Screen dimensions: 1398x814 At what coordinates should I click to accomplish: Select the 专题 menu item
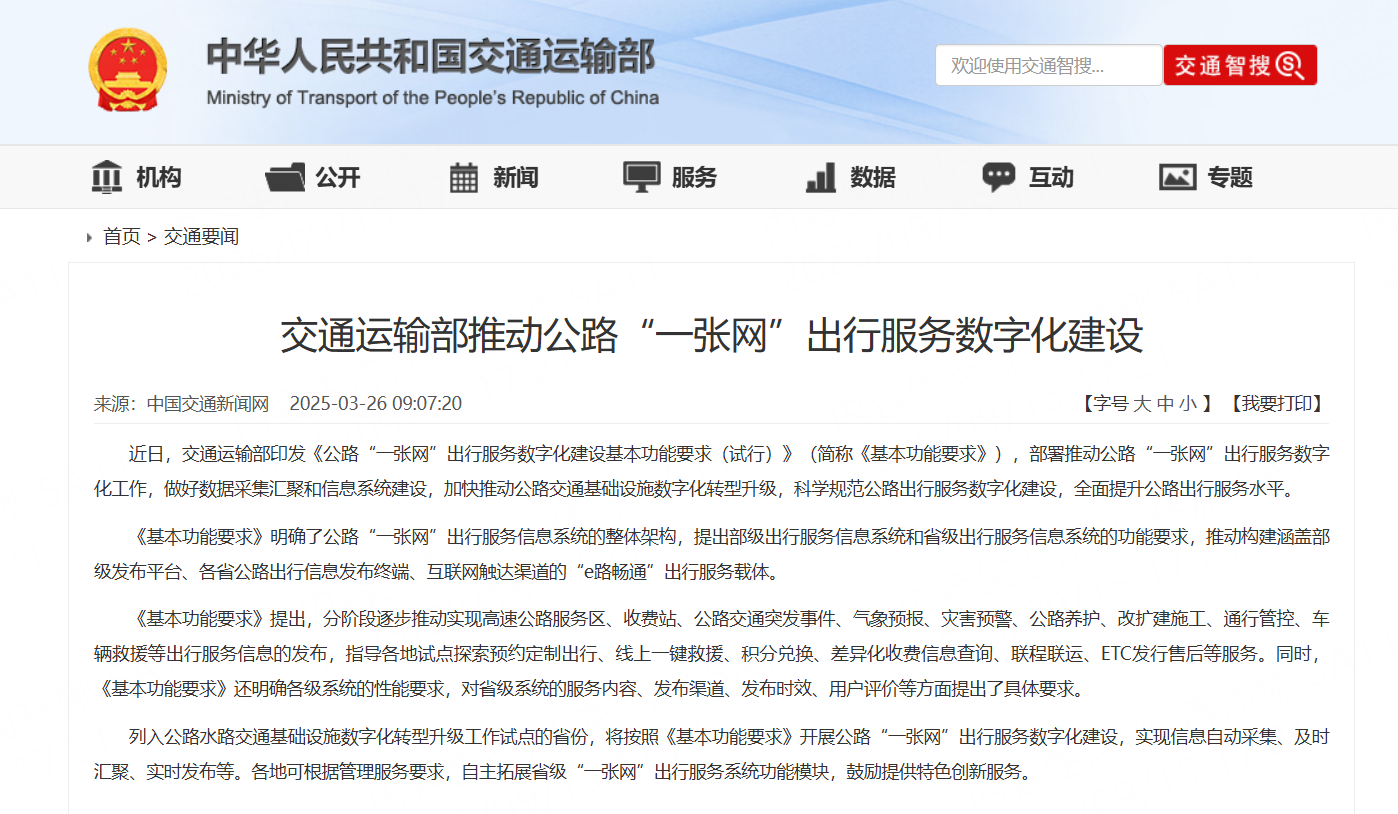point(1230,178)
